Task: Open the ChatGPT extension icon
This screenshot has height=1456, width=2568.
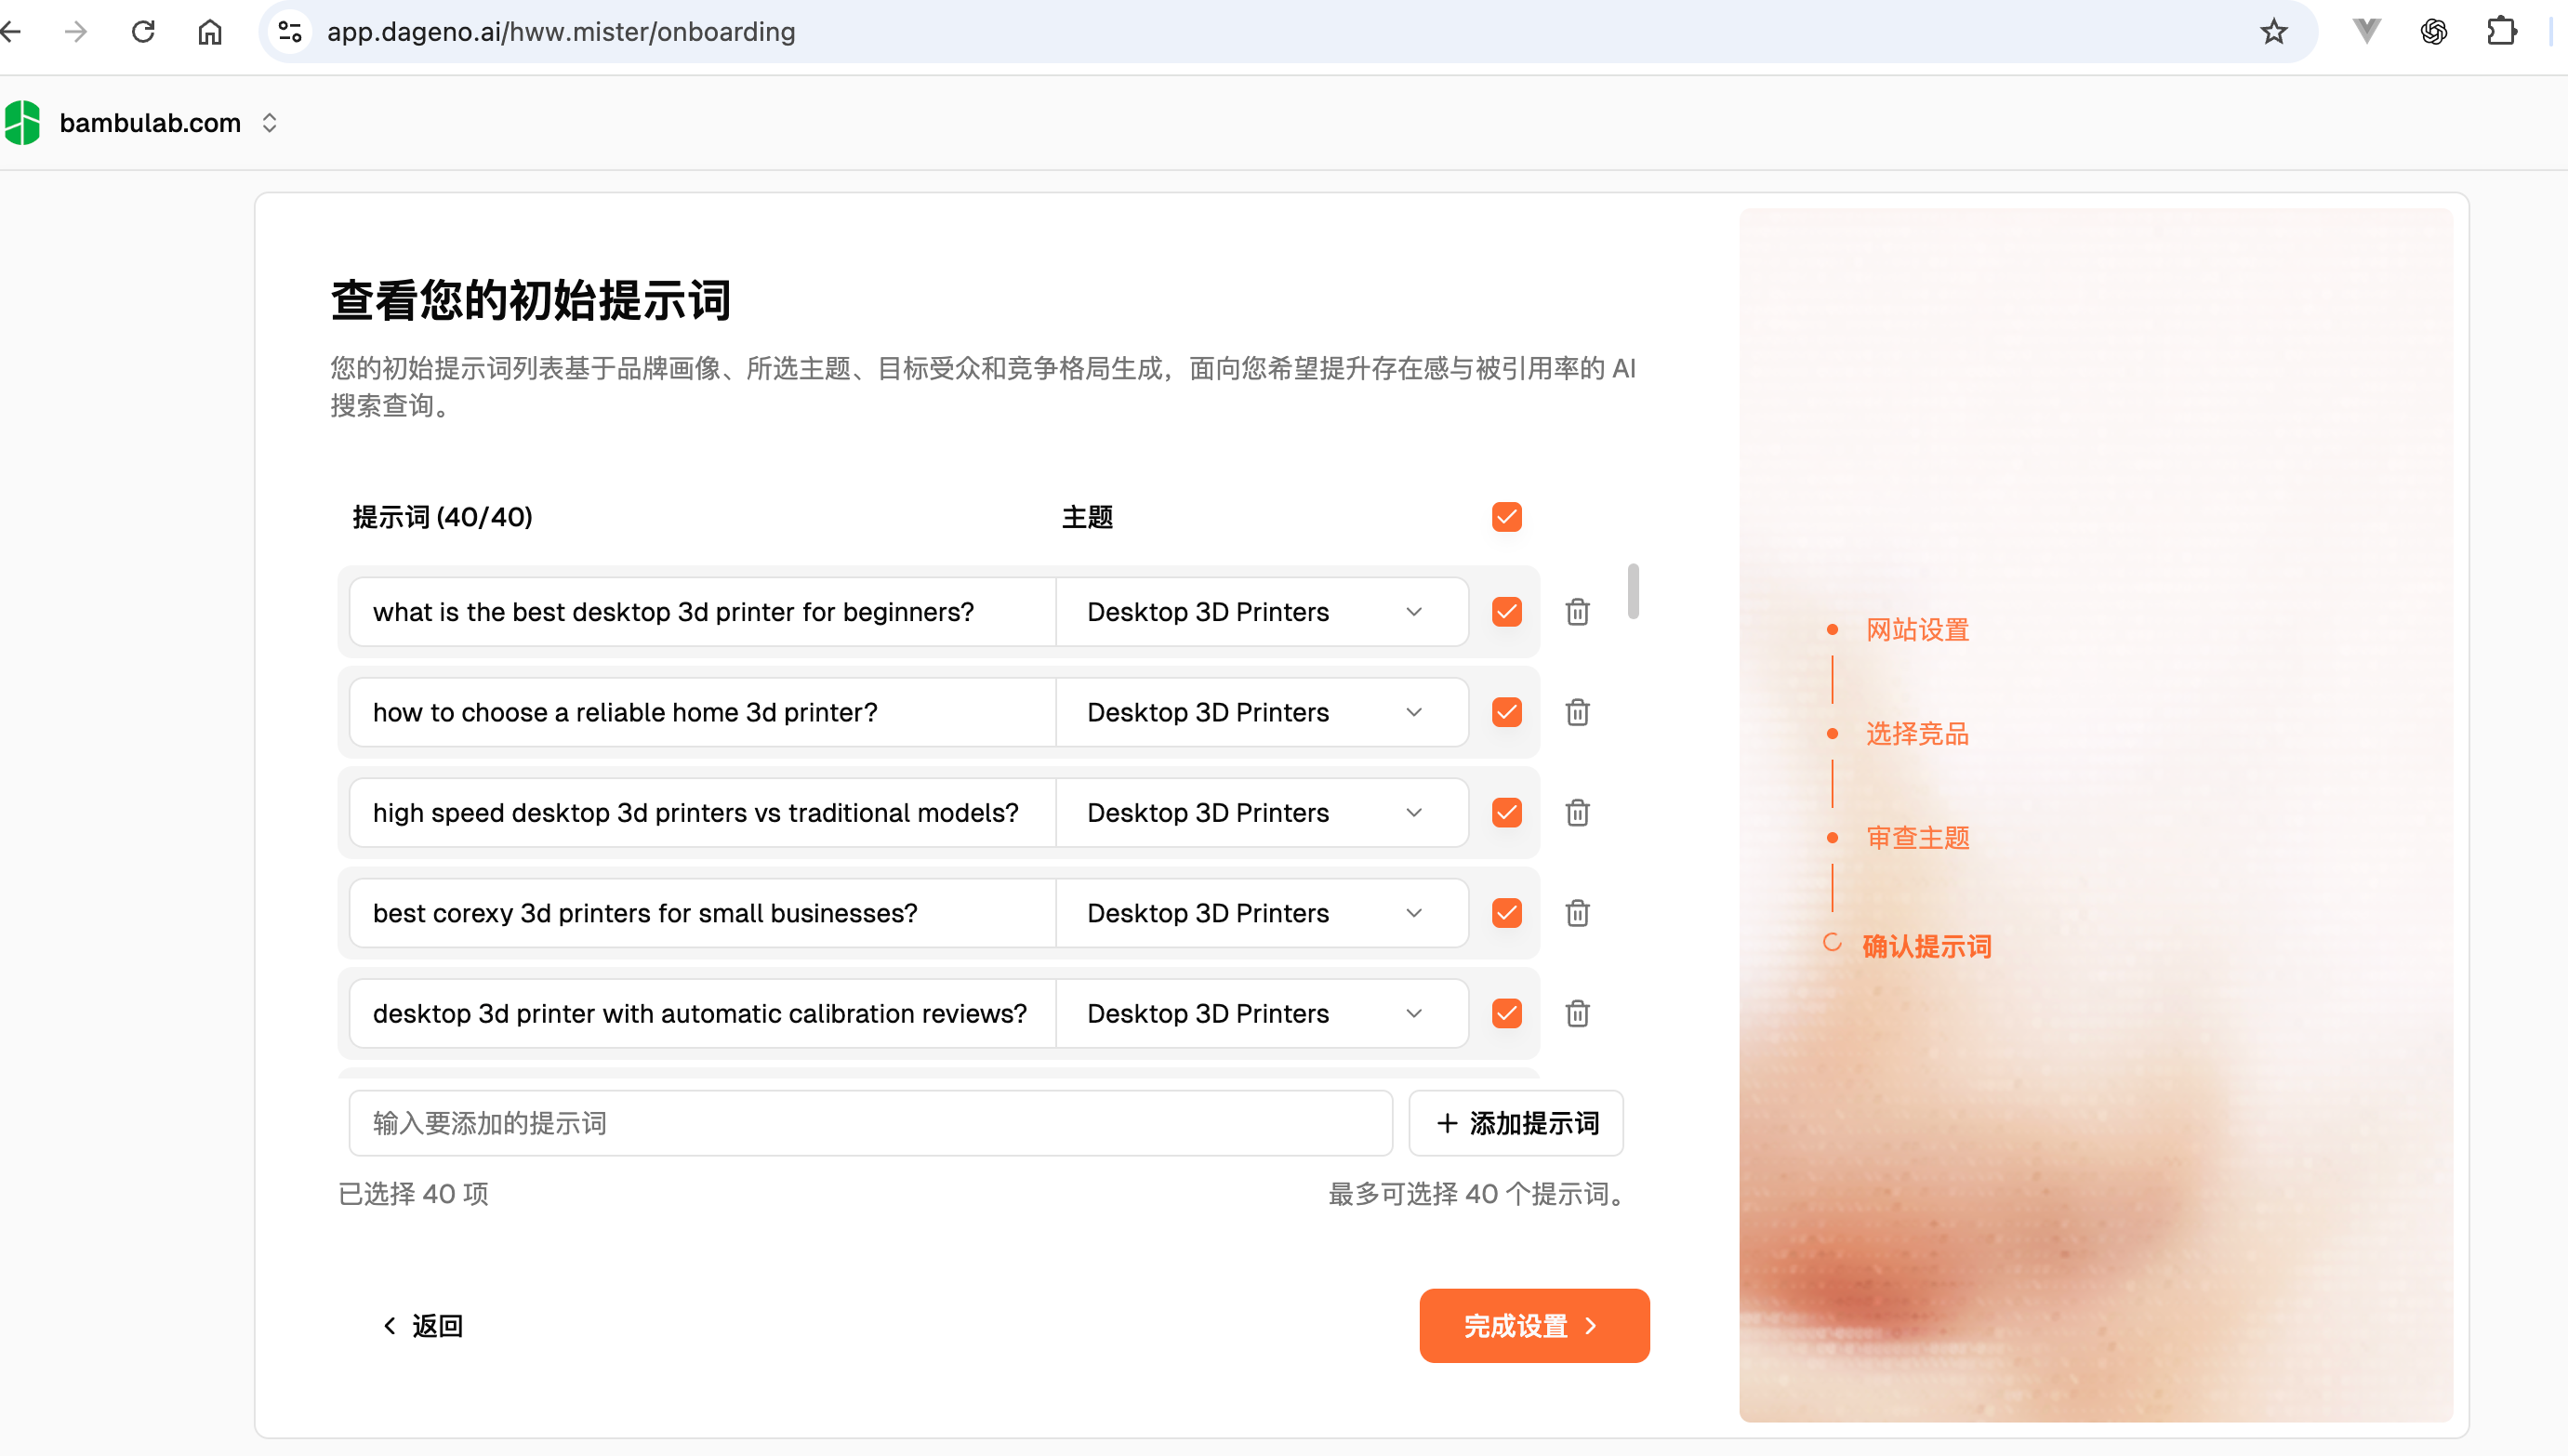Action: coord(2433,32)
